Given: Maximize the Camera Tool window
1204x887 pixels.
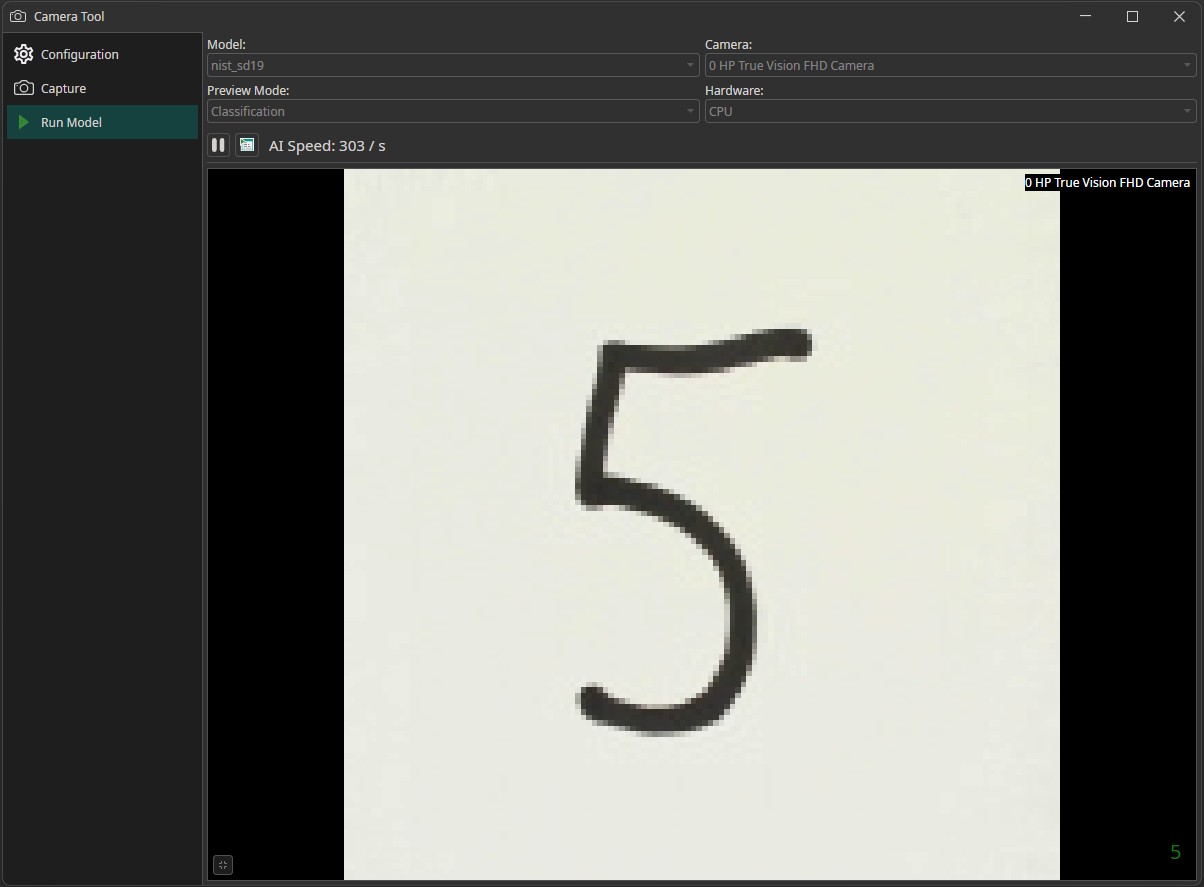Looking at the screenshot, I should pyautogui.click(x=1132, y=16).
